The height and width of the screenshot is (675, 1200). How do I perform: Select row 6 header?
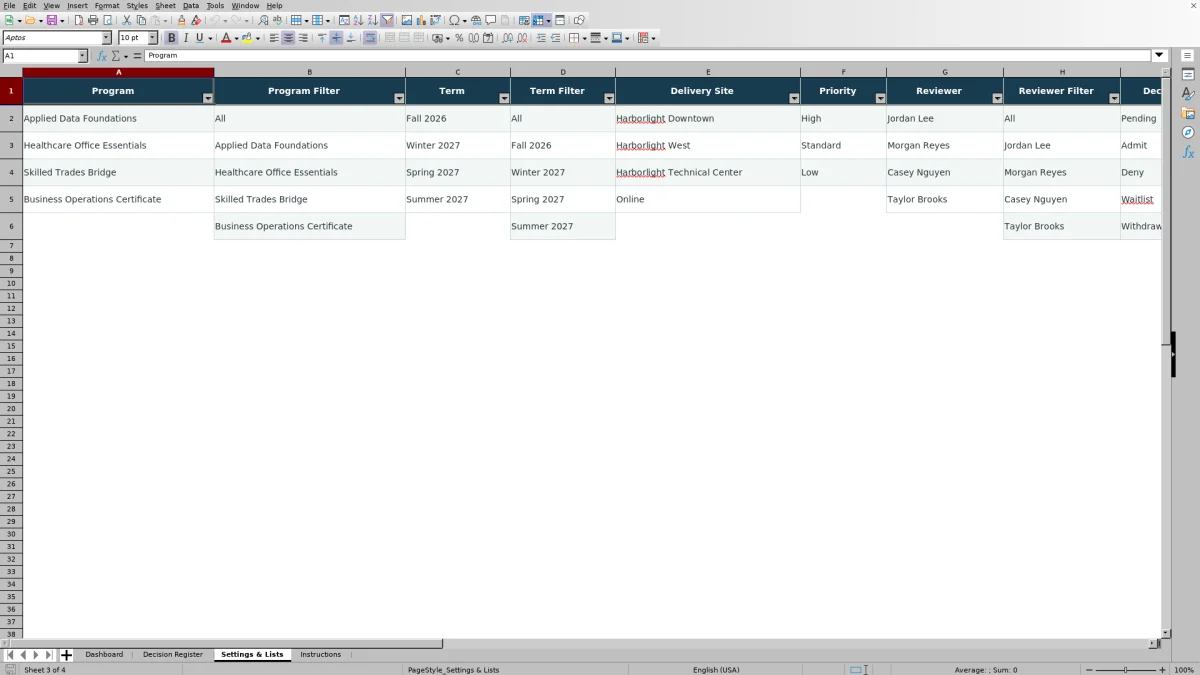click(x=11, y=226)
